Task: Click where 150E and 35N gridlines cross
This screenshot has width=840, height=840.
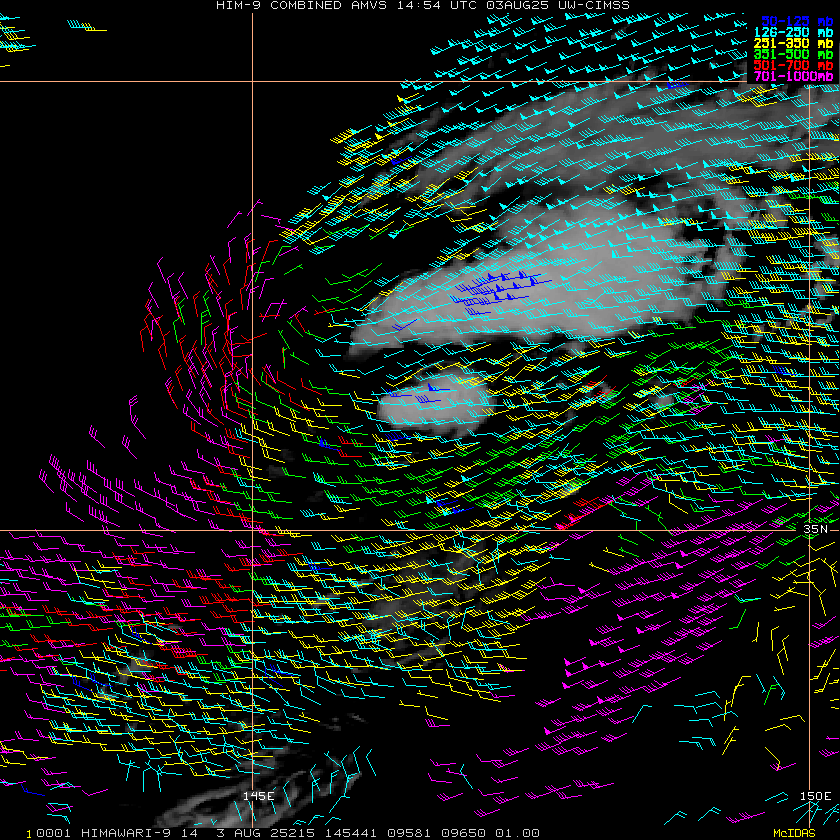Action: (809, 531)
